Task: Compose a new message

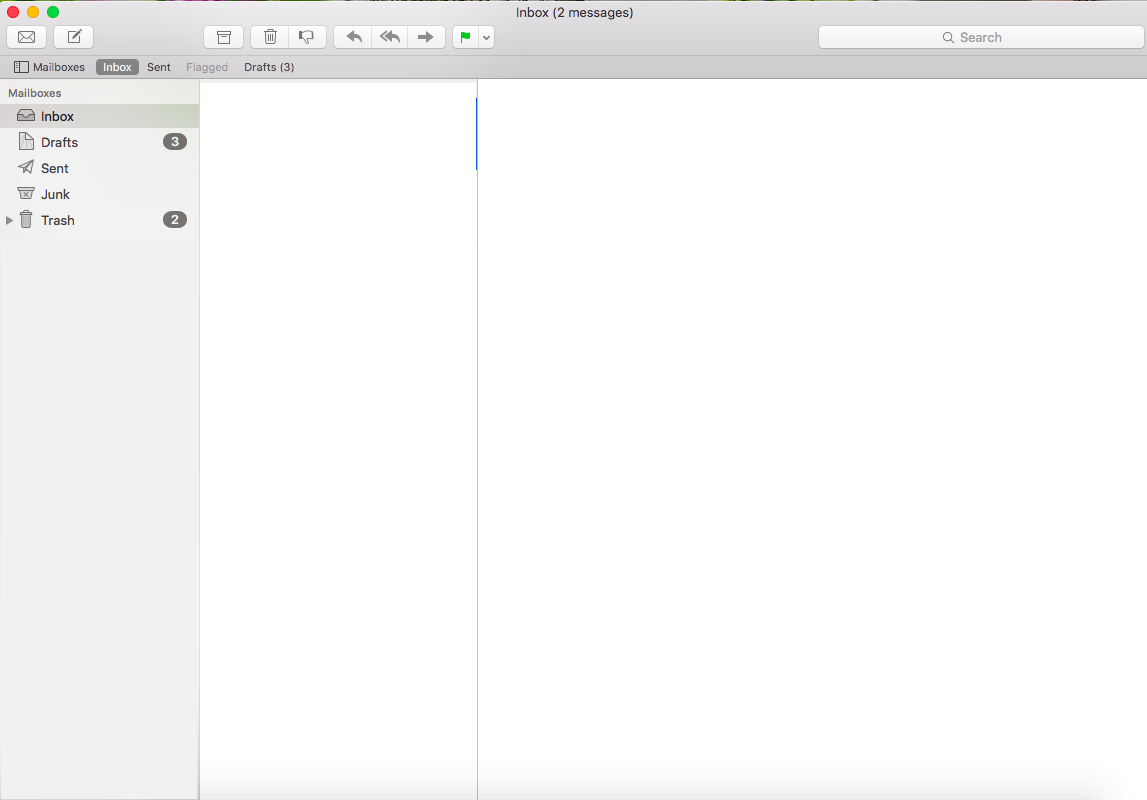Action: click(x=73, y=37)
